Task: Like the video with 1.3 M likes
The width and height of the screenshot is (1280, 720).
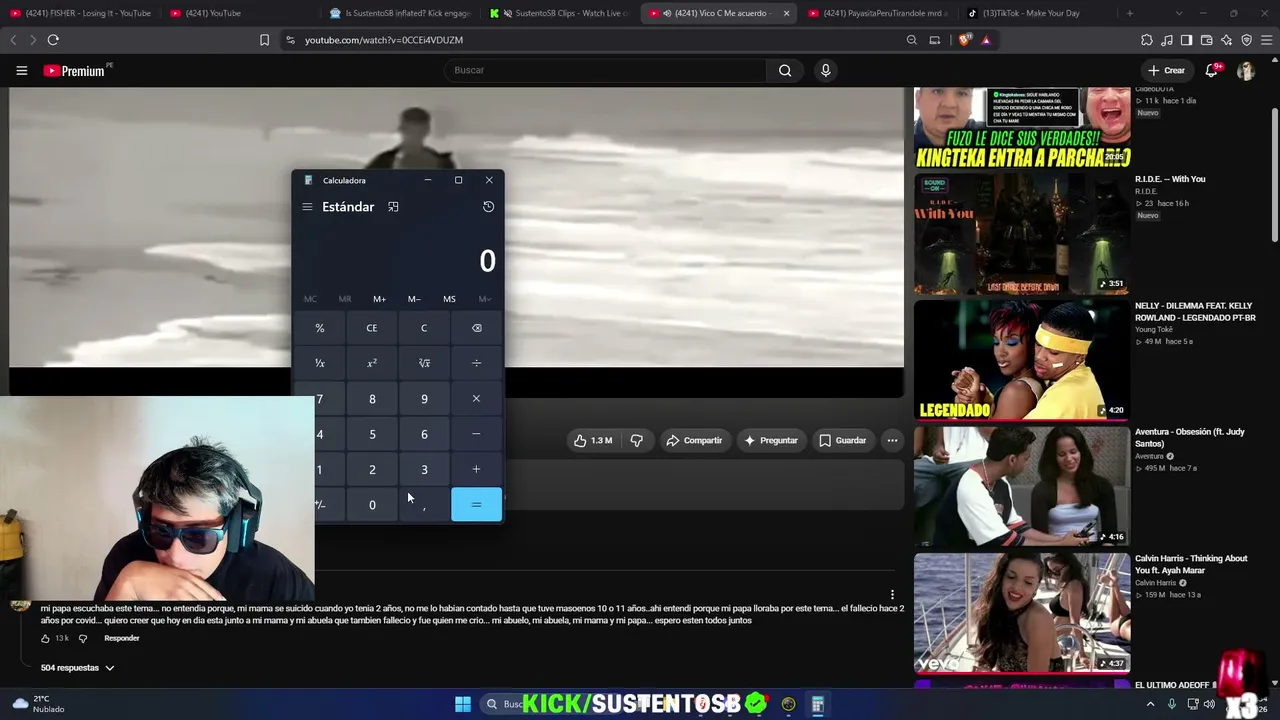Action: [x=593, y=440]
